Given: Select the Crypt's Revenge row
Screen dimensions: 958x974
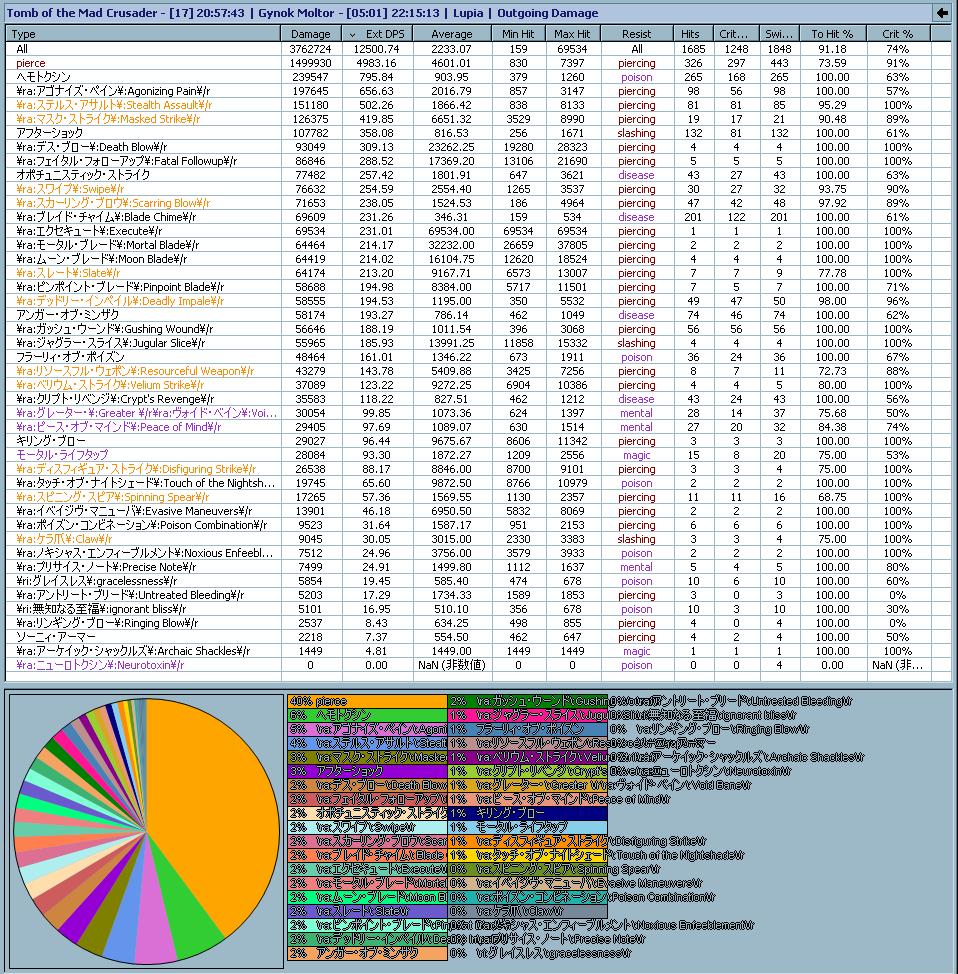Looking at the screenshot, I should point(478,399).
